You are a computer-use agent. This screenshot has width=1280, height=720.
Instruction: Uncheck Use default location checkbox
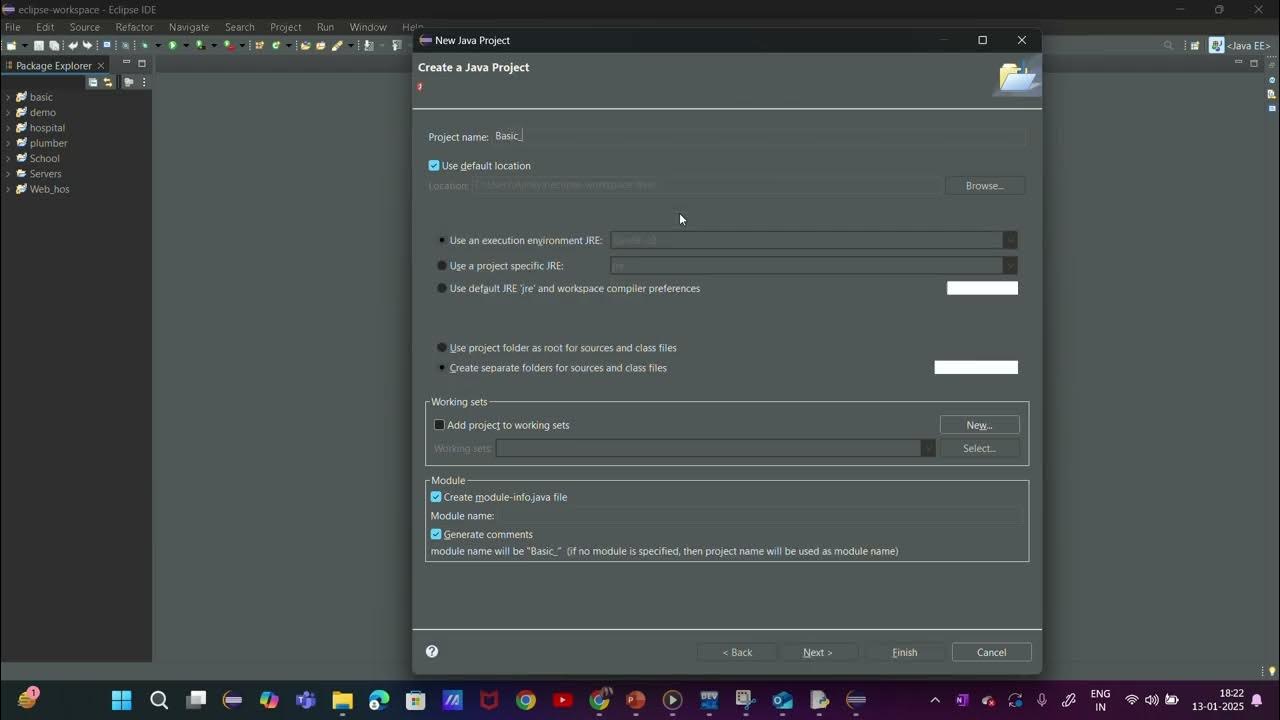click(x=434, y=166)
